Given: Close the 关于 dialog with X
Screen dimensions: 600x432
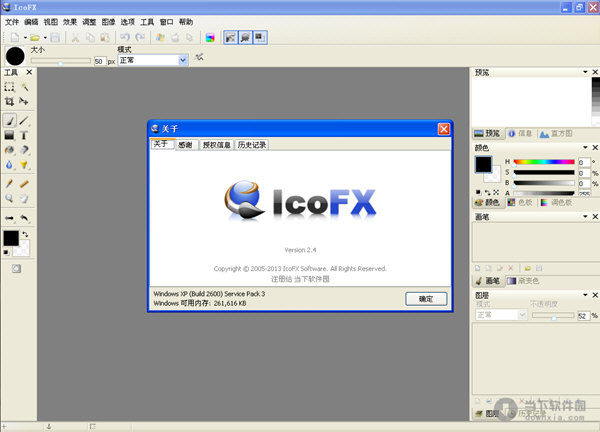Looking at the screenshot, I should coord(443,129).
